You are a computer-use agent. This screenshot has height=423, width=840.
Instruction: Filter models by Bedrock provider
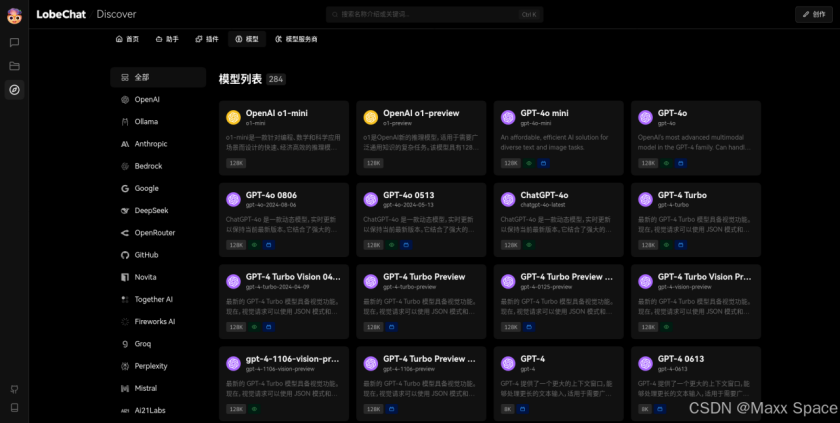158,166
